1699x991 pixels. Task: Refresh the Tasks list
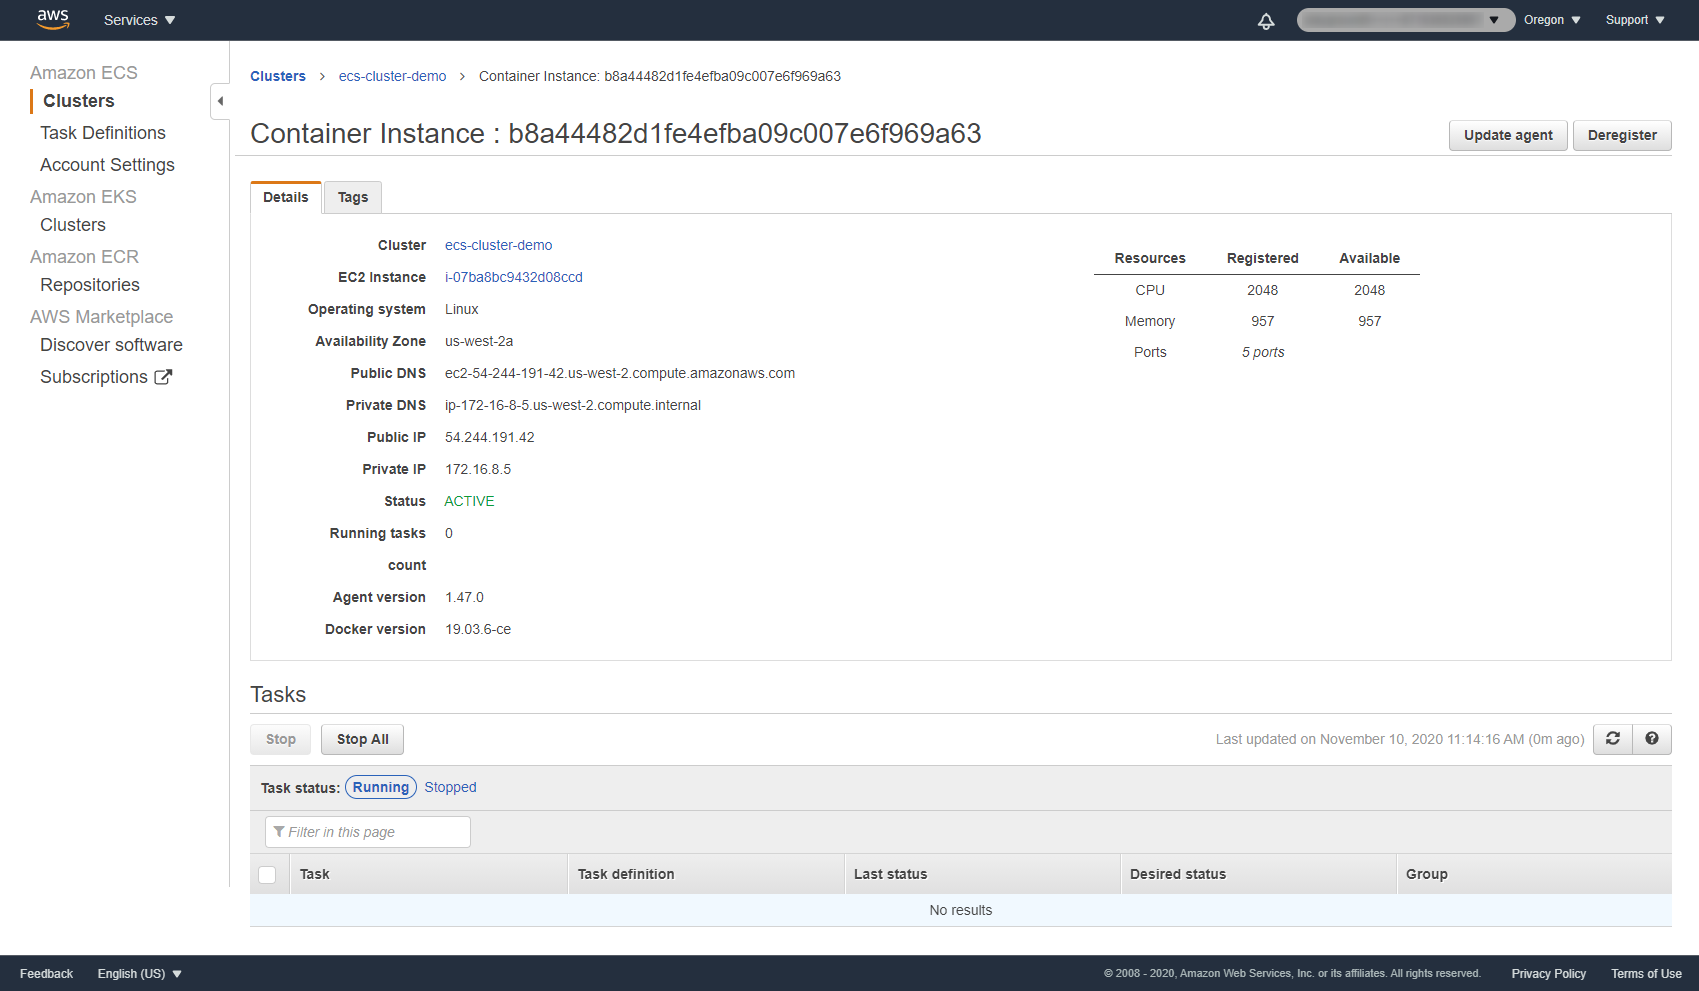[1612, 739]
